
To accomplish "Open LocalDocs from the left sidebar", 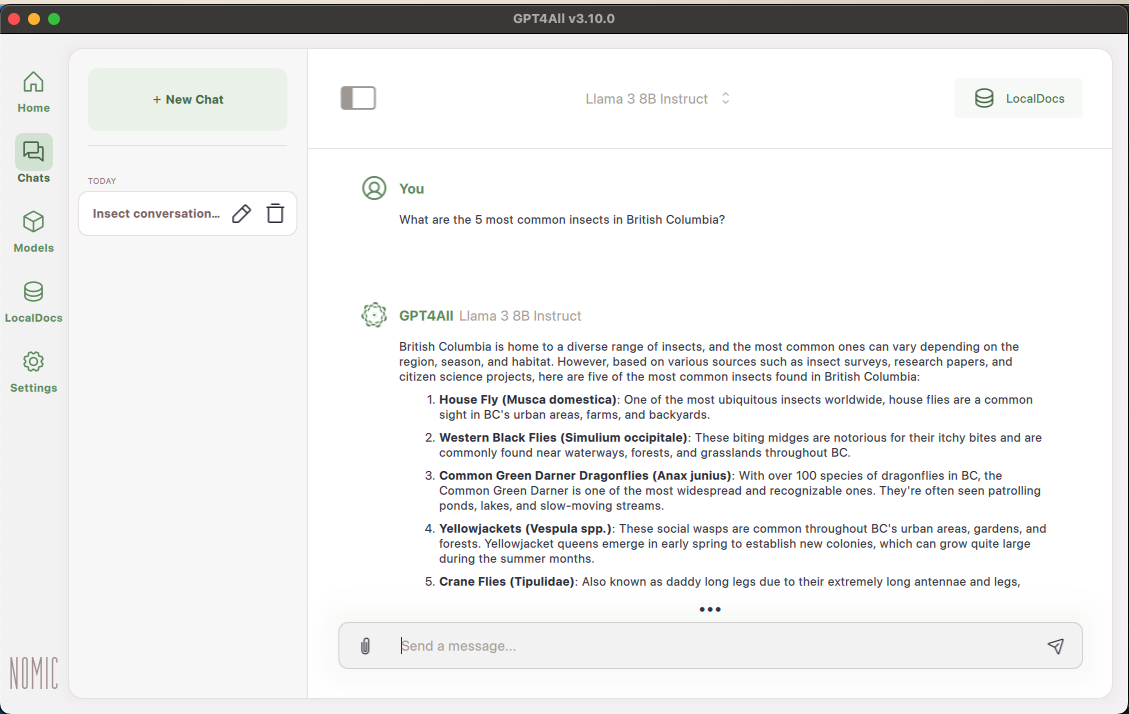I will (34, 302).
